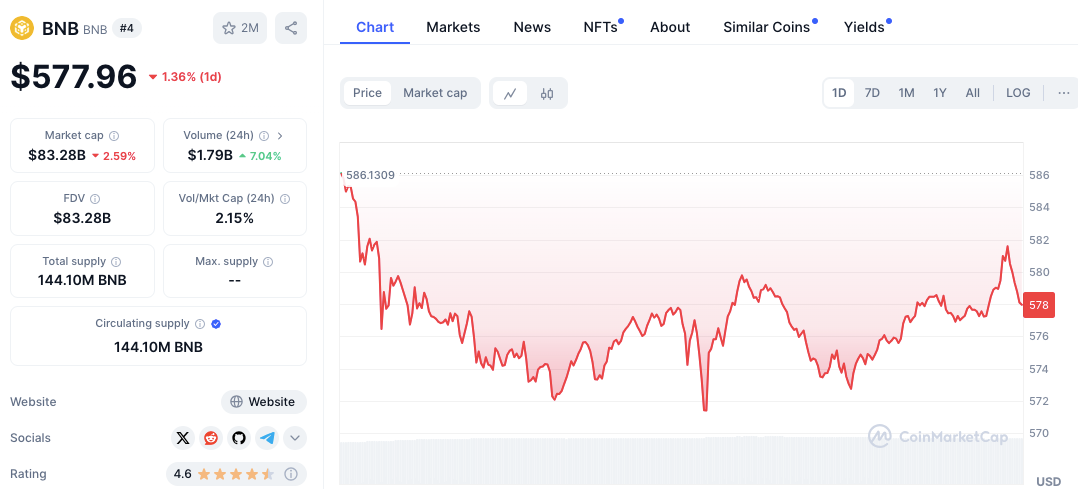Open the Yields tab
Viewport: 1078px width, 489px height.
point(864,27)
